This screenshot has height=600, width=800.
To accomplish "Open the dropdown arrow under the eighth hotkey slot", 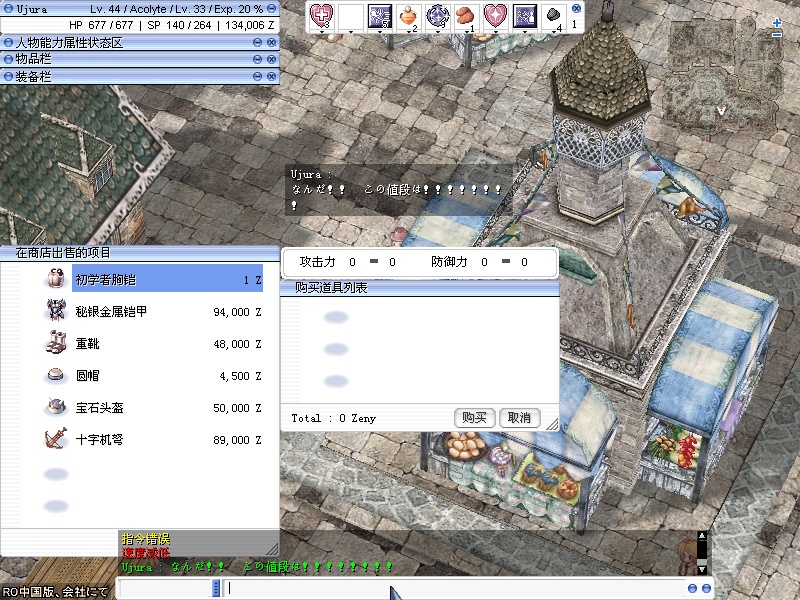I will (525, 32).
